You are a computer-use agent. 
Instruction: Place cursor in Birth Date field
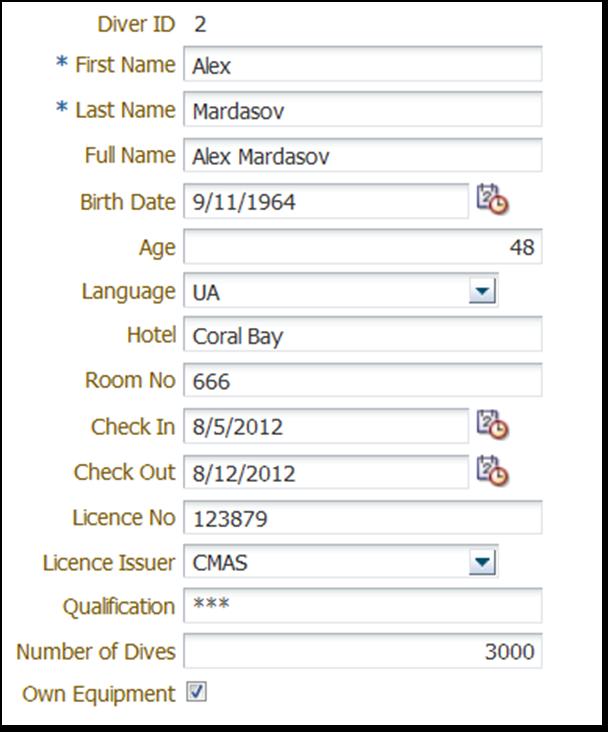pos(326,201)
